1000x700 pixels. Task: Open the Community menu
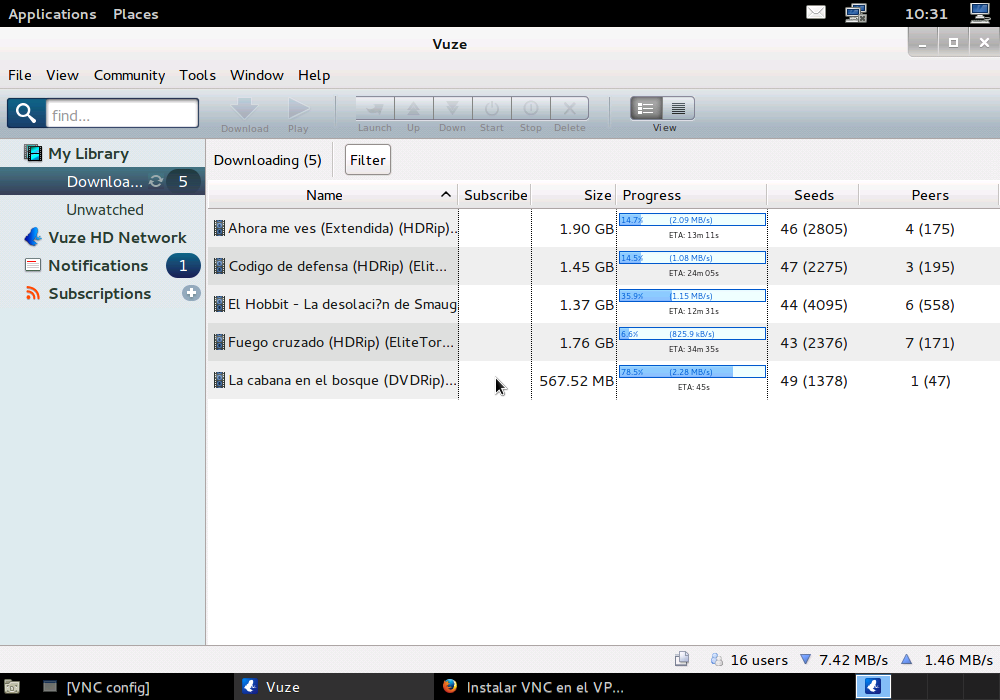point(129,75)
